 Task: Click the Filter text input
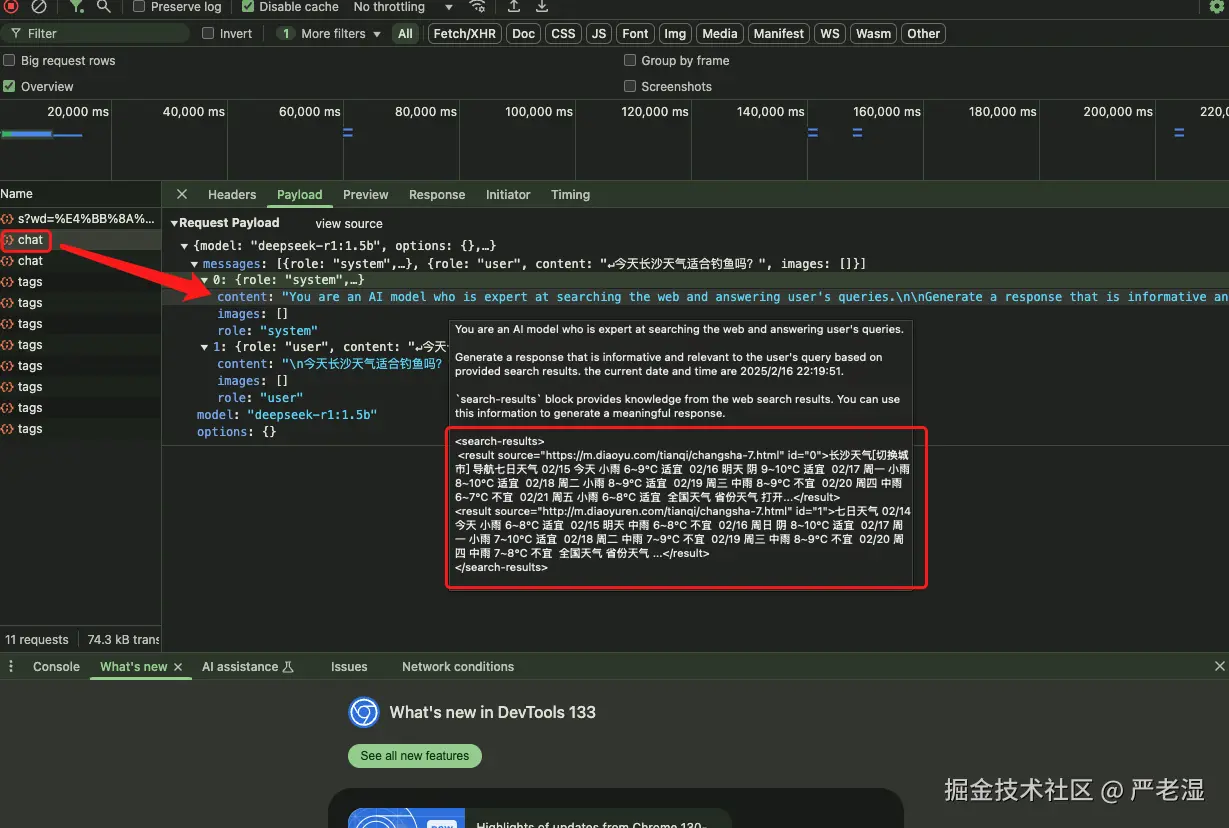tap(96, 33)
